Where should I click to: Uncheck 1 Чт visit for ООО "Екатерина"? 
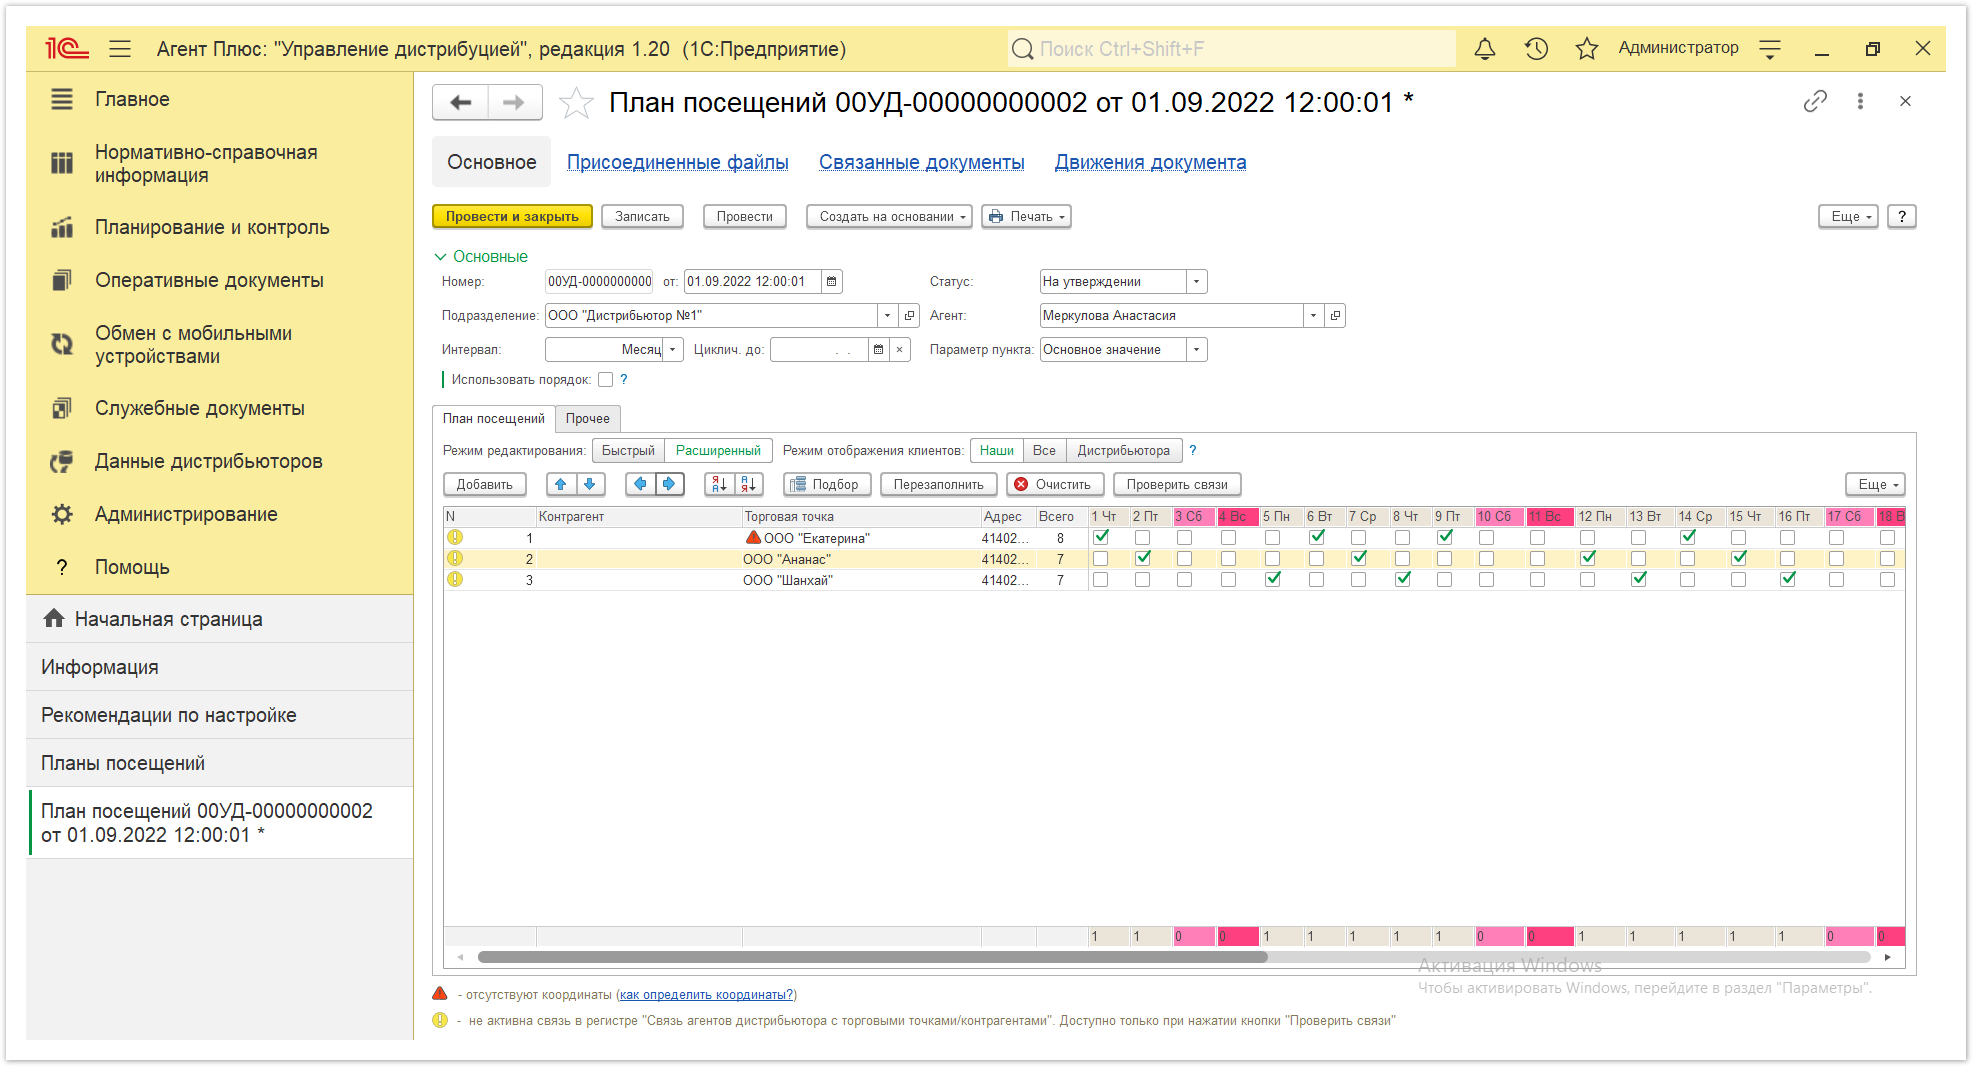pos(1101,537)
